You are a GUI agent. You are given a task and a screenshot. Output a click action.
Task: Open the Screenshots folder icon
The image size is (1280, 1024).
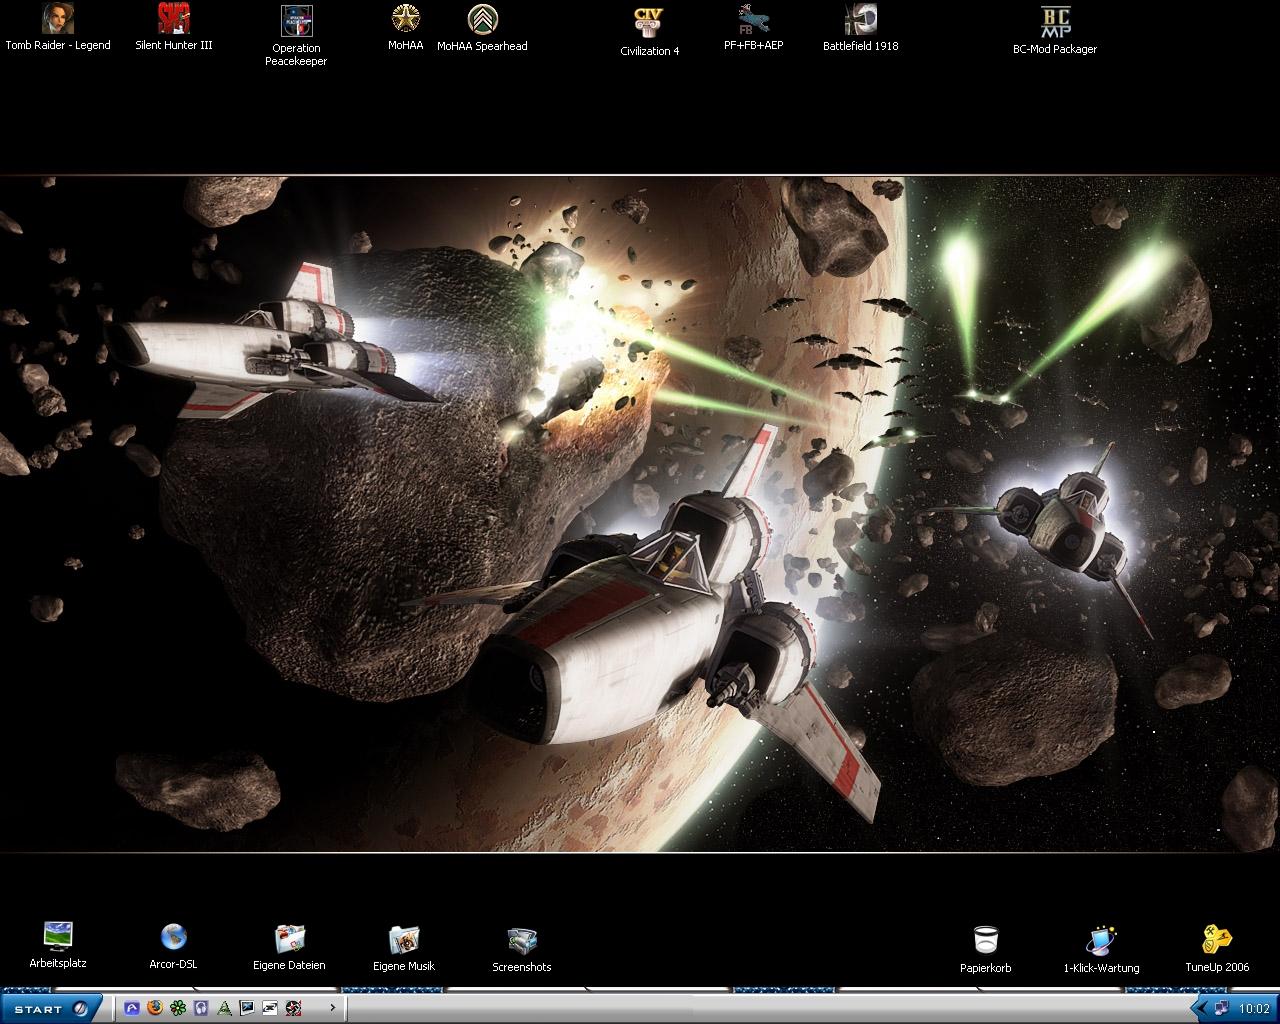(x=522, y=949)
